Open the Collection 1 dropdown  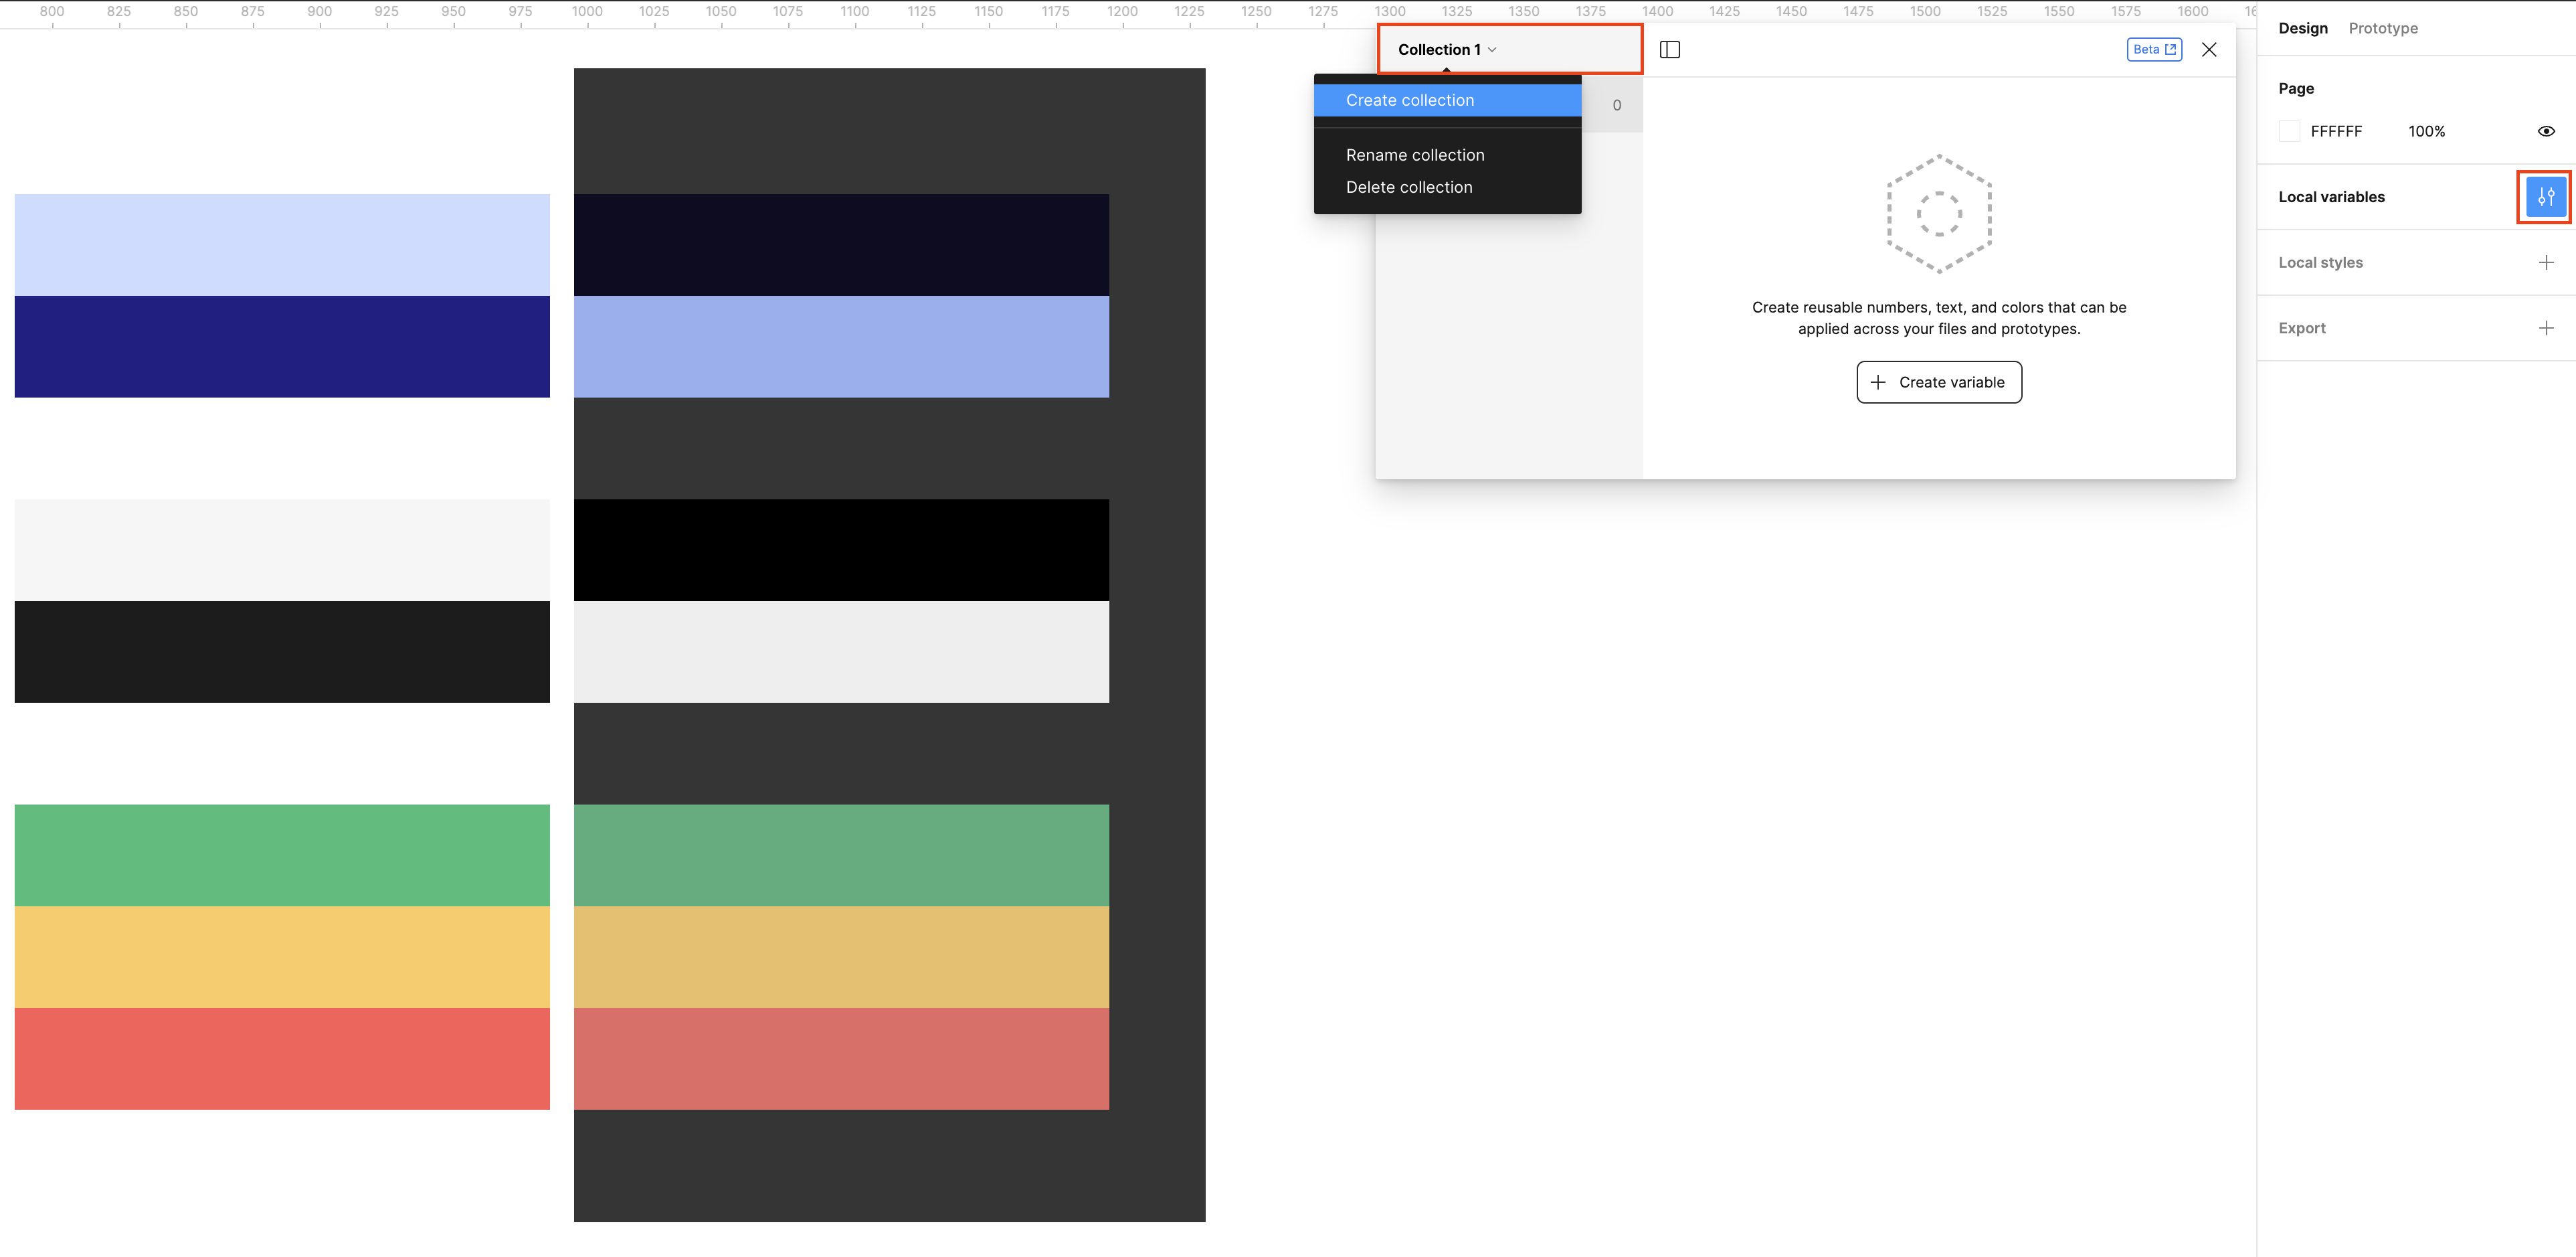(x=1446, y=50)
